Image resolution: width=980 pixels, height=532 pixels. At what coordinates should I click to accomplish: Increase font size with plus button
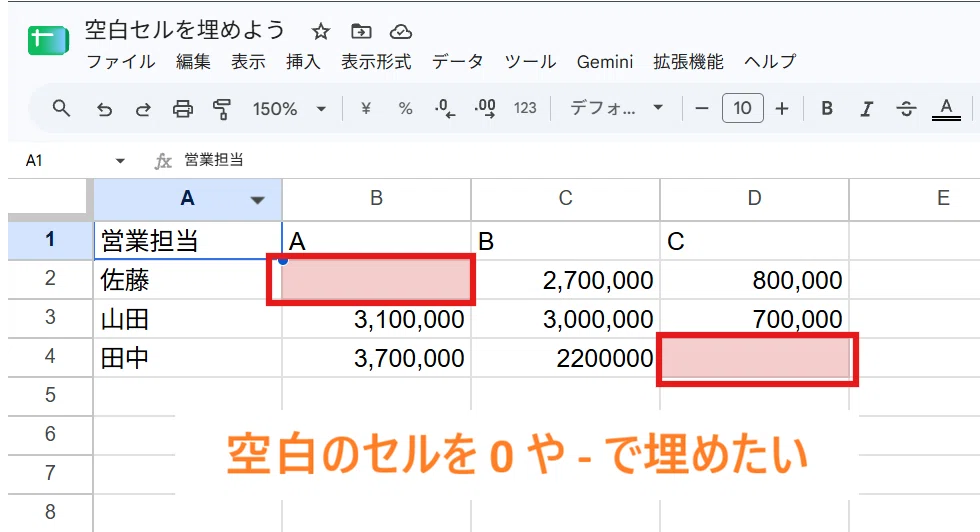[x=782, y=109]
